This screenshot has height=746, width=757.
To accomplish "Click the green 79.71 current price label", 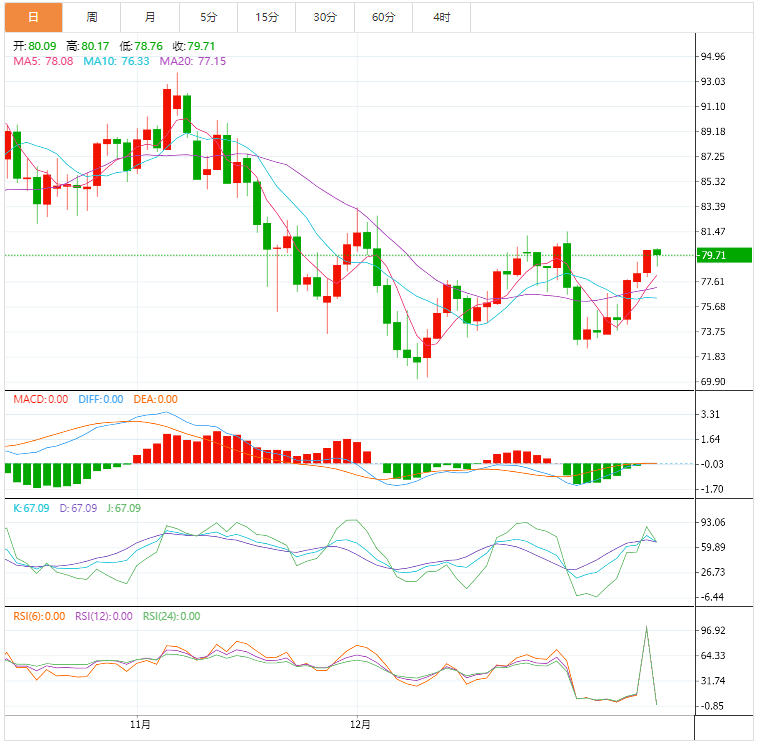I will click(724, 255).
